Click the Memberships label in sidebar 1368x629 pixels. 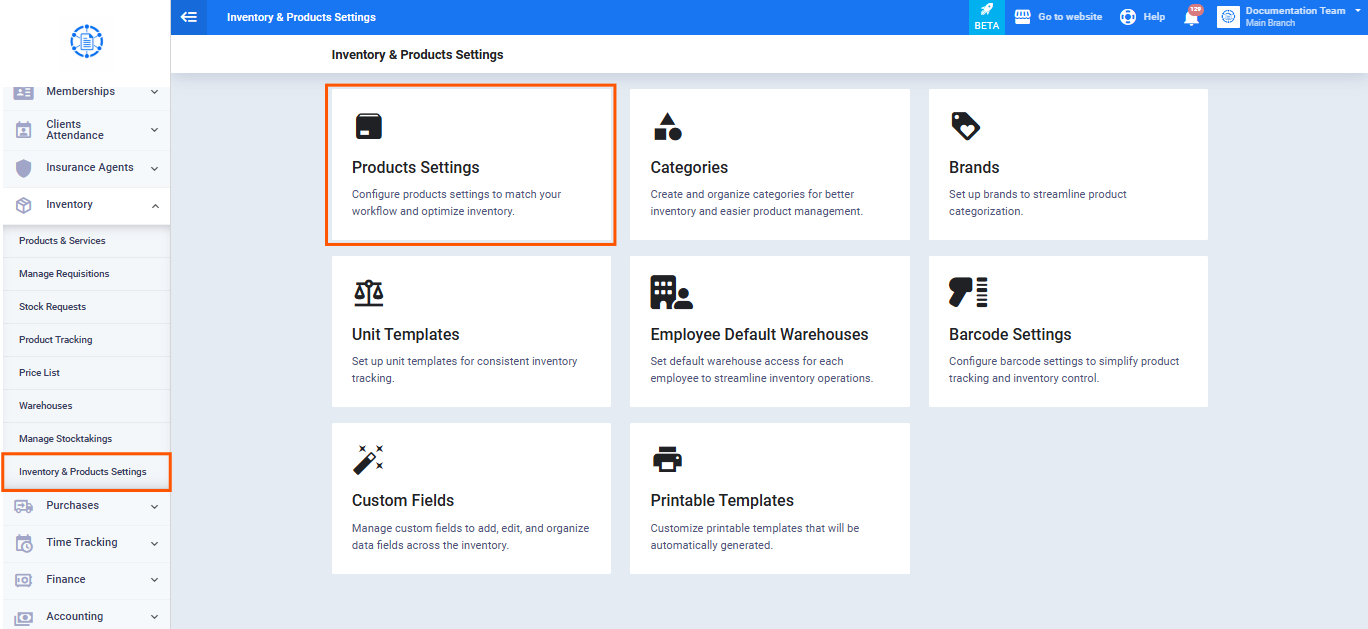80,92
